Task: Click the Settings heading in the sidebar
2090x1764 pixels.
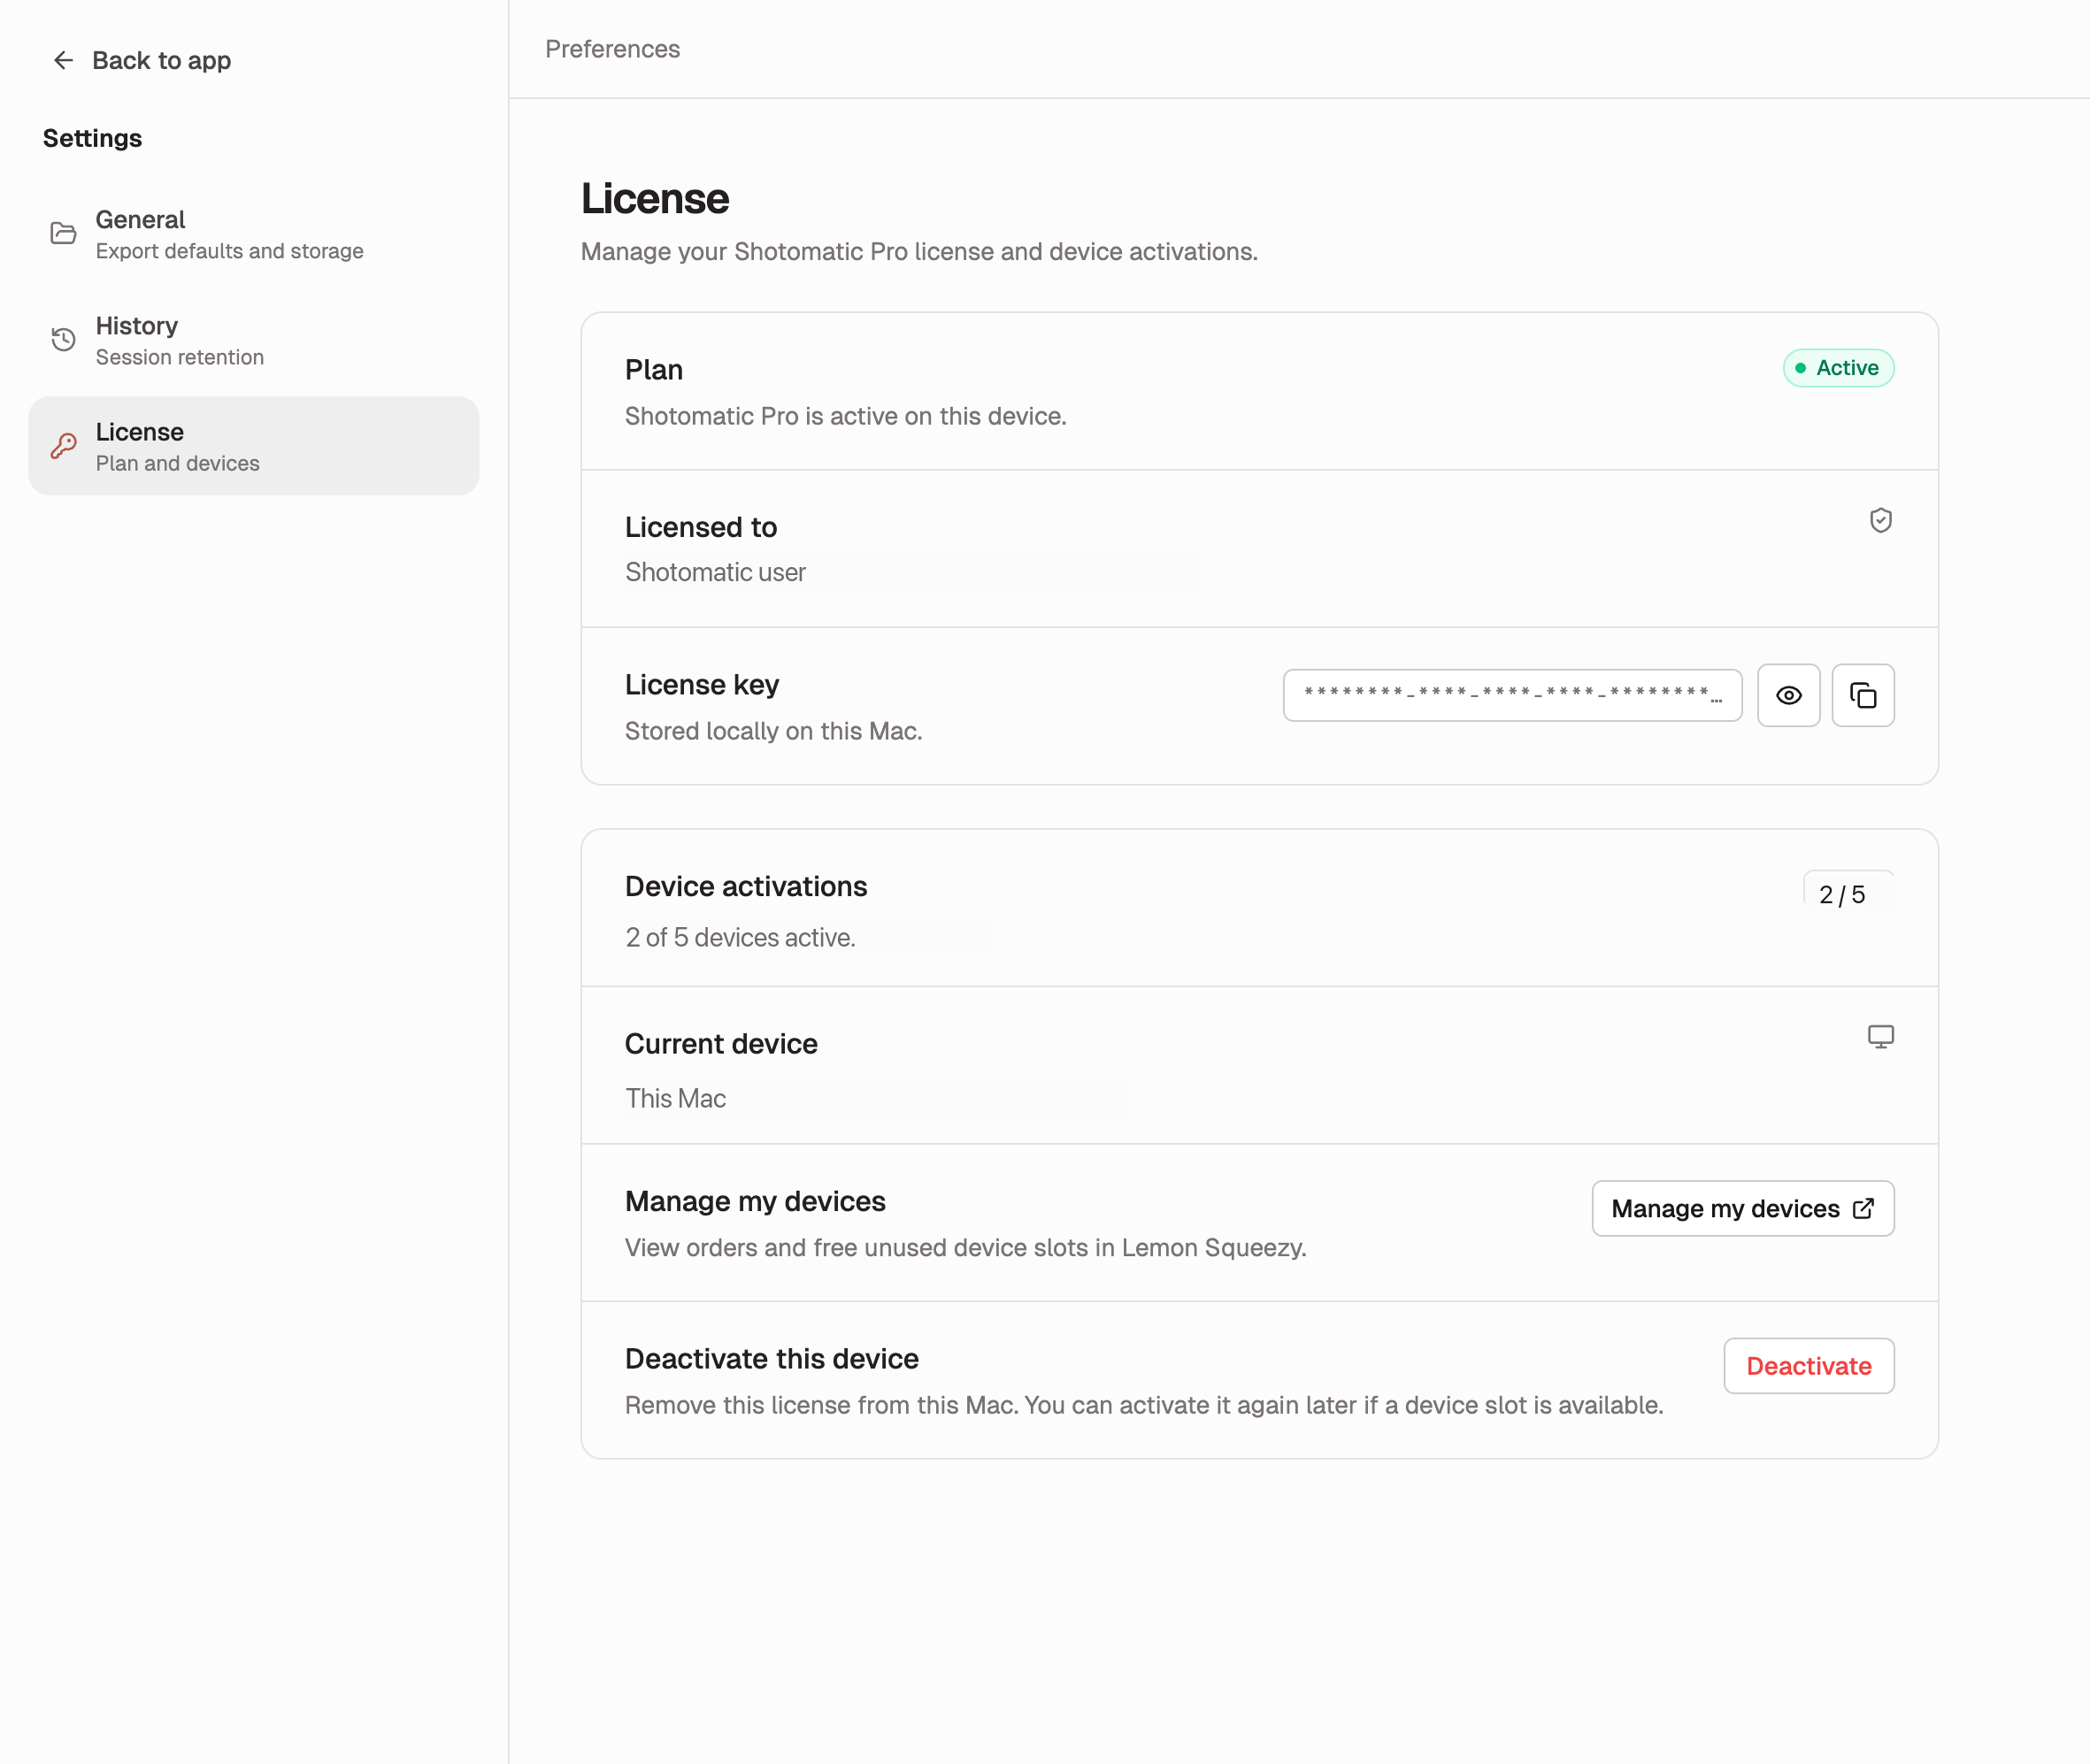Action: tap(92, 138)
